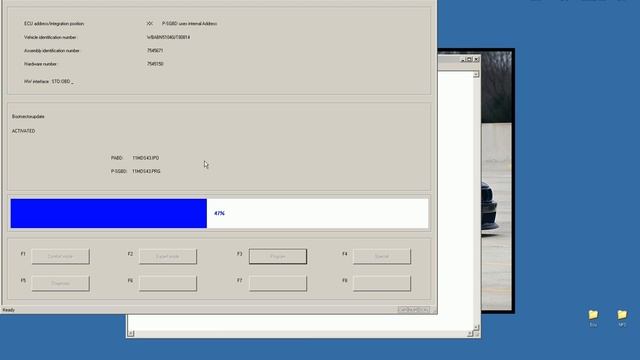
Task: Click the Assembly identification number label
Action: (52, 51)
